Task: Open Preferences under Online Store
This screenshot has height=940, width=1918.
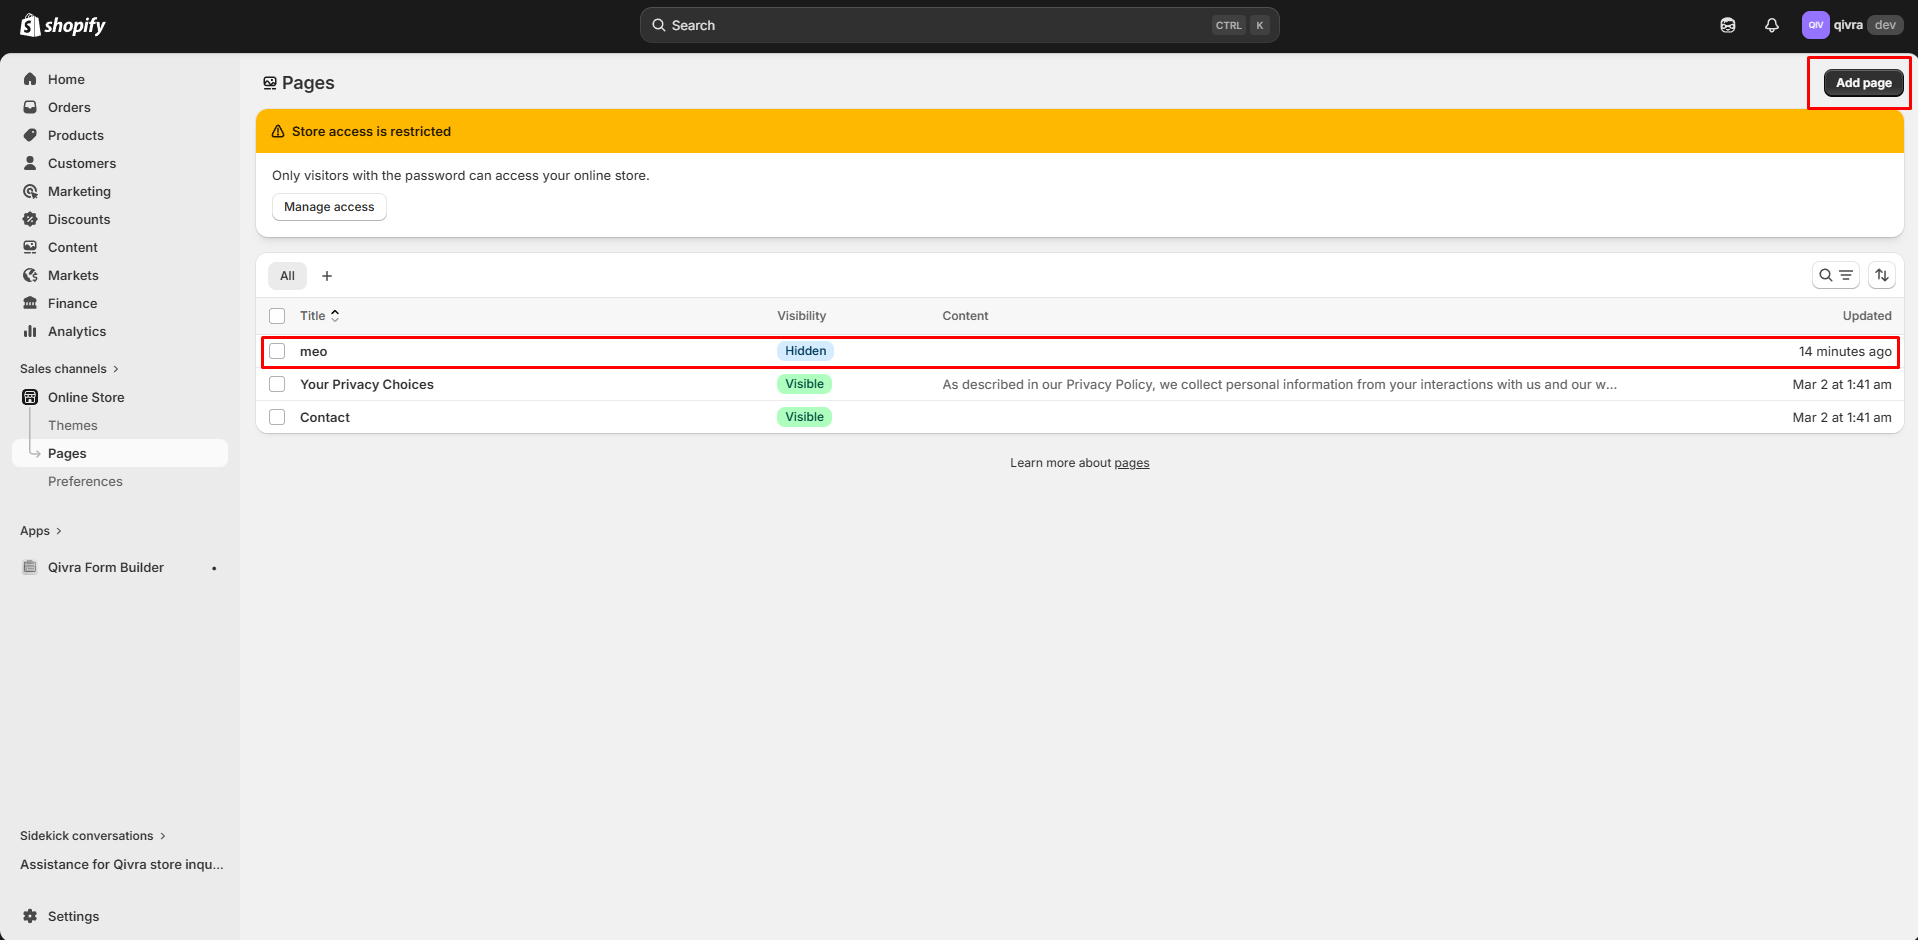Action: tap(85, 481)
